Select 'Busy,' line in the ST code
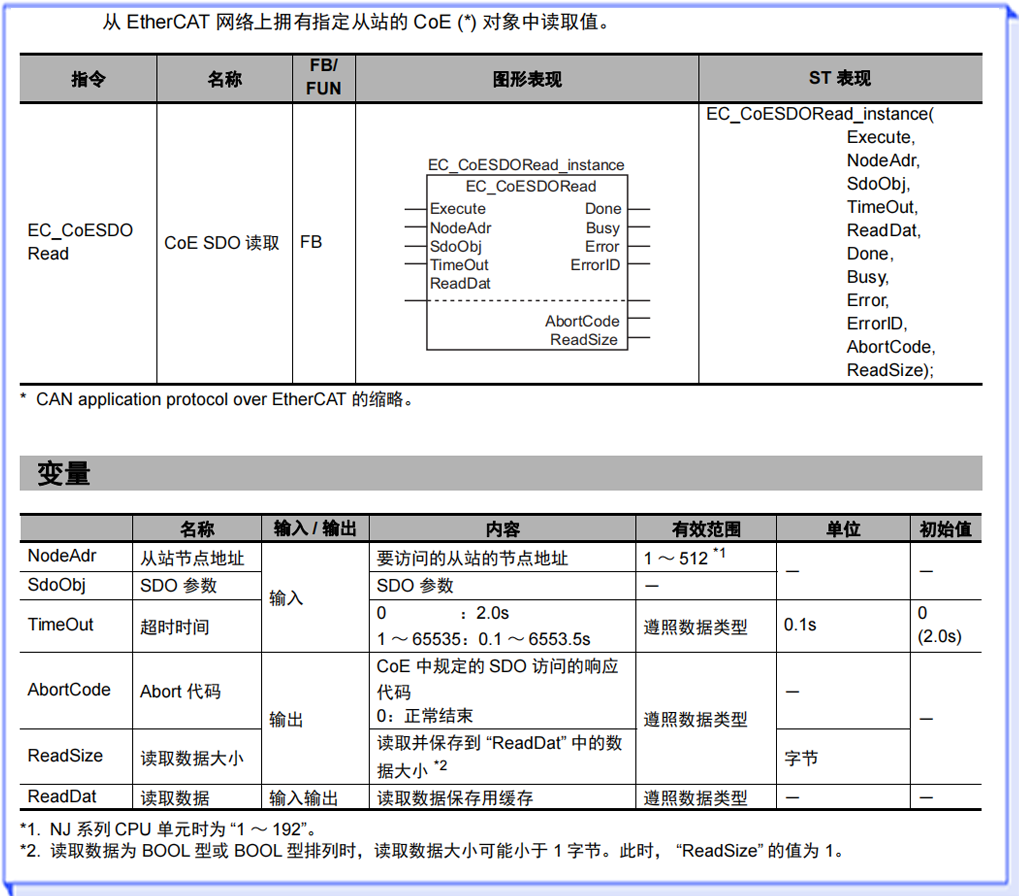Screen dimensions: 1019x896 [868, 277]
